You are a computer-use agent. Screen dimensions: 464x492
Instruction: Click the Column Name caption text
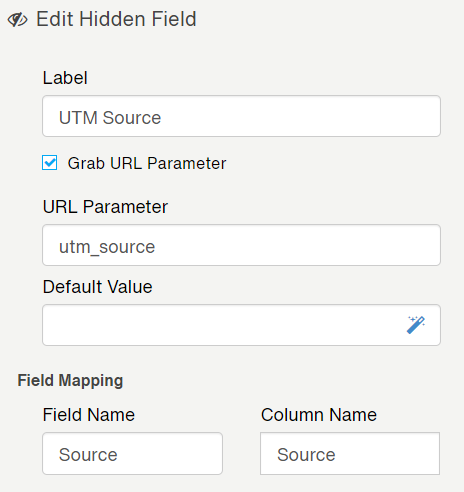(x=319, y=415)
